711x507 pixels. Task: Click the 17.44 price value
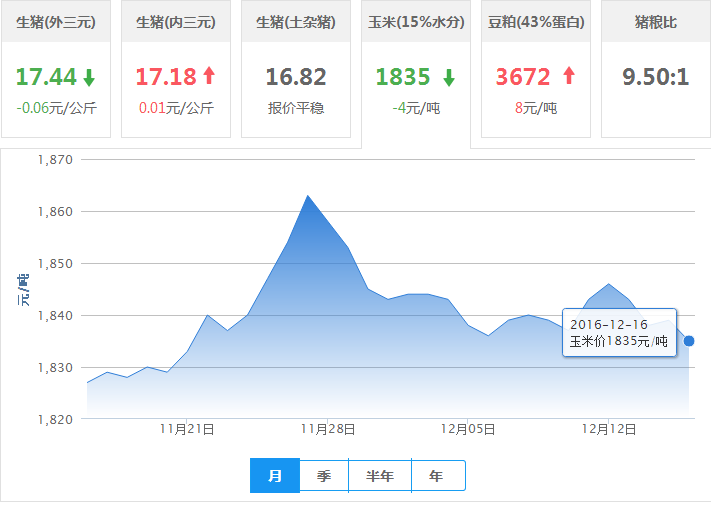pos(46,77)
